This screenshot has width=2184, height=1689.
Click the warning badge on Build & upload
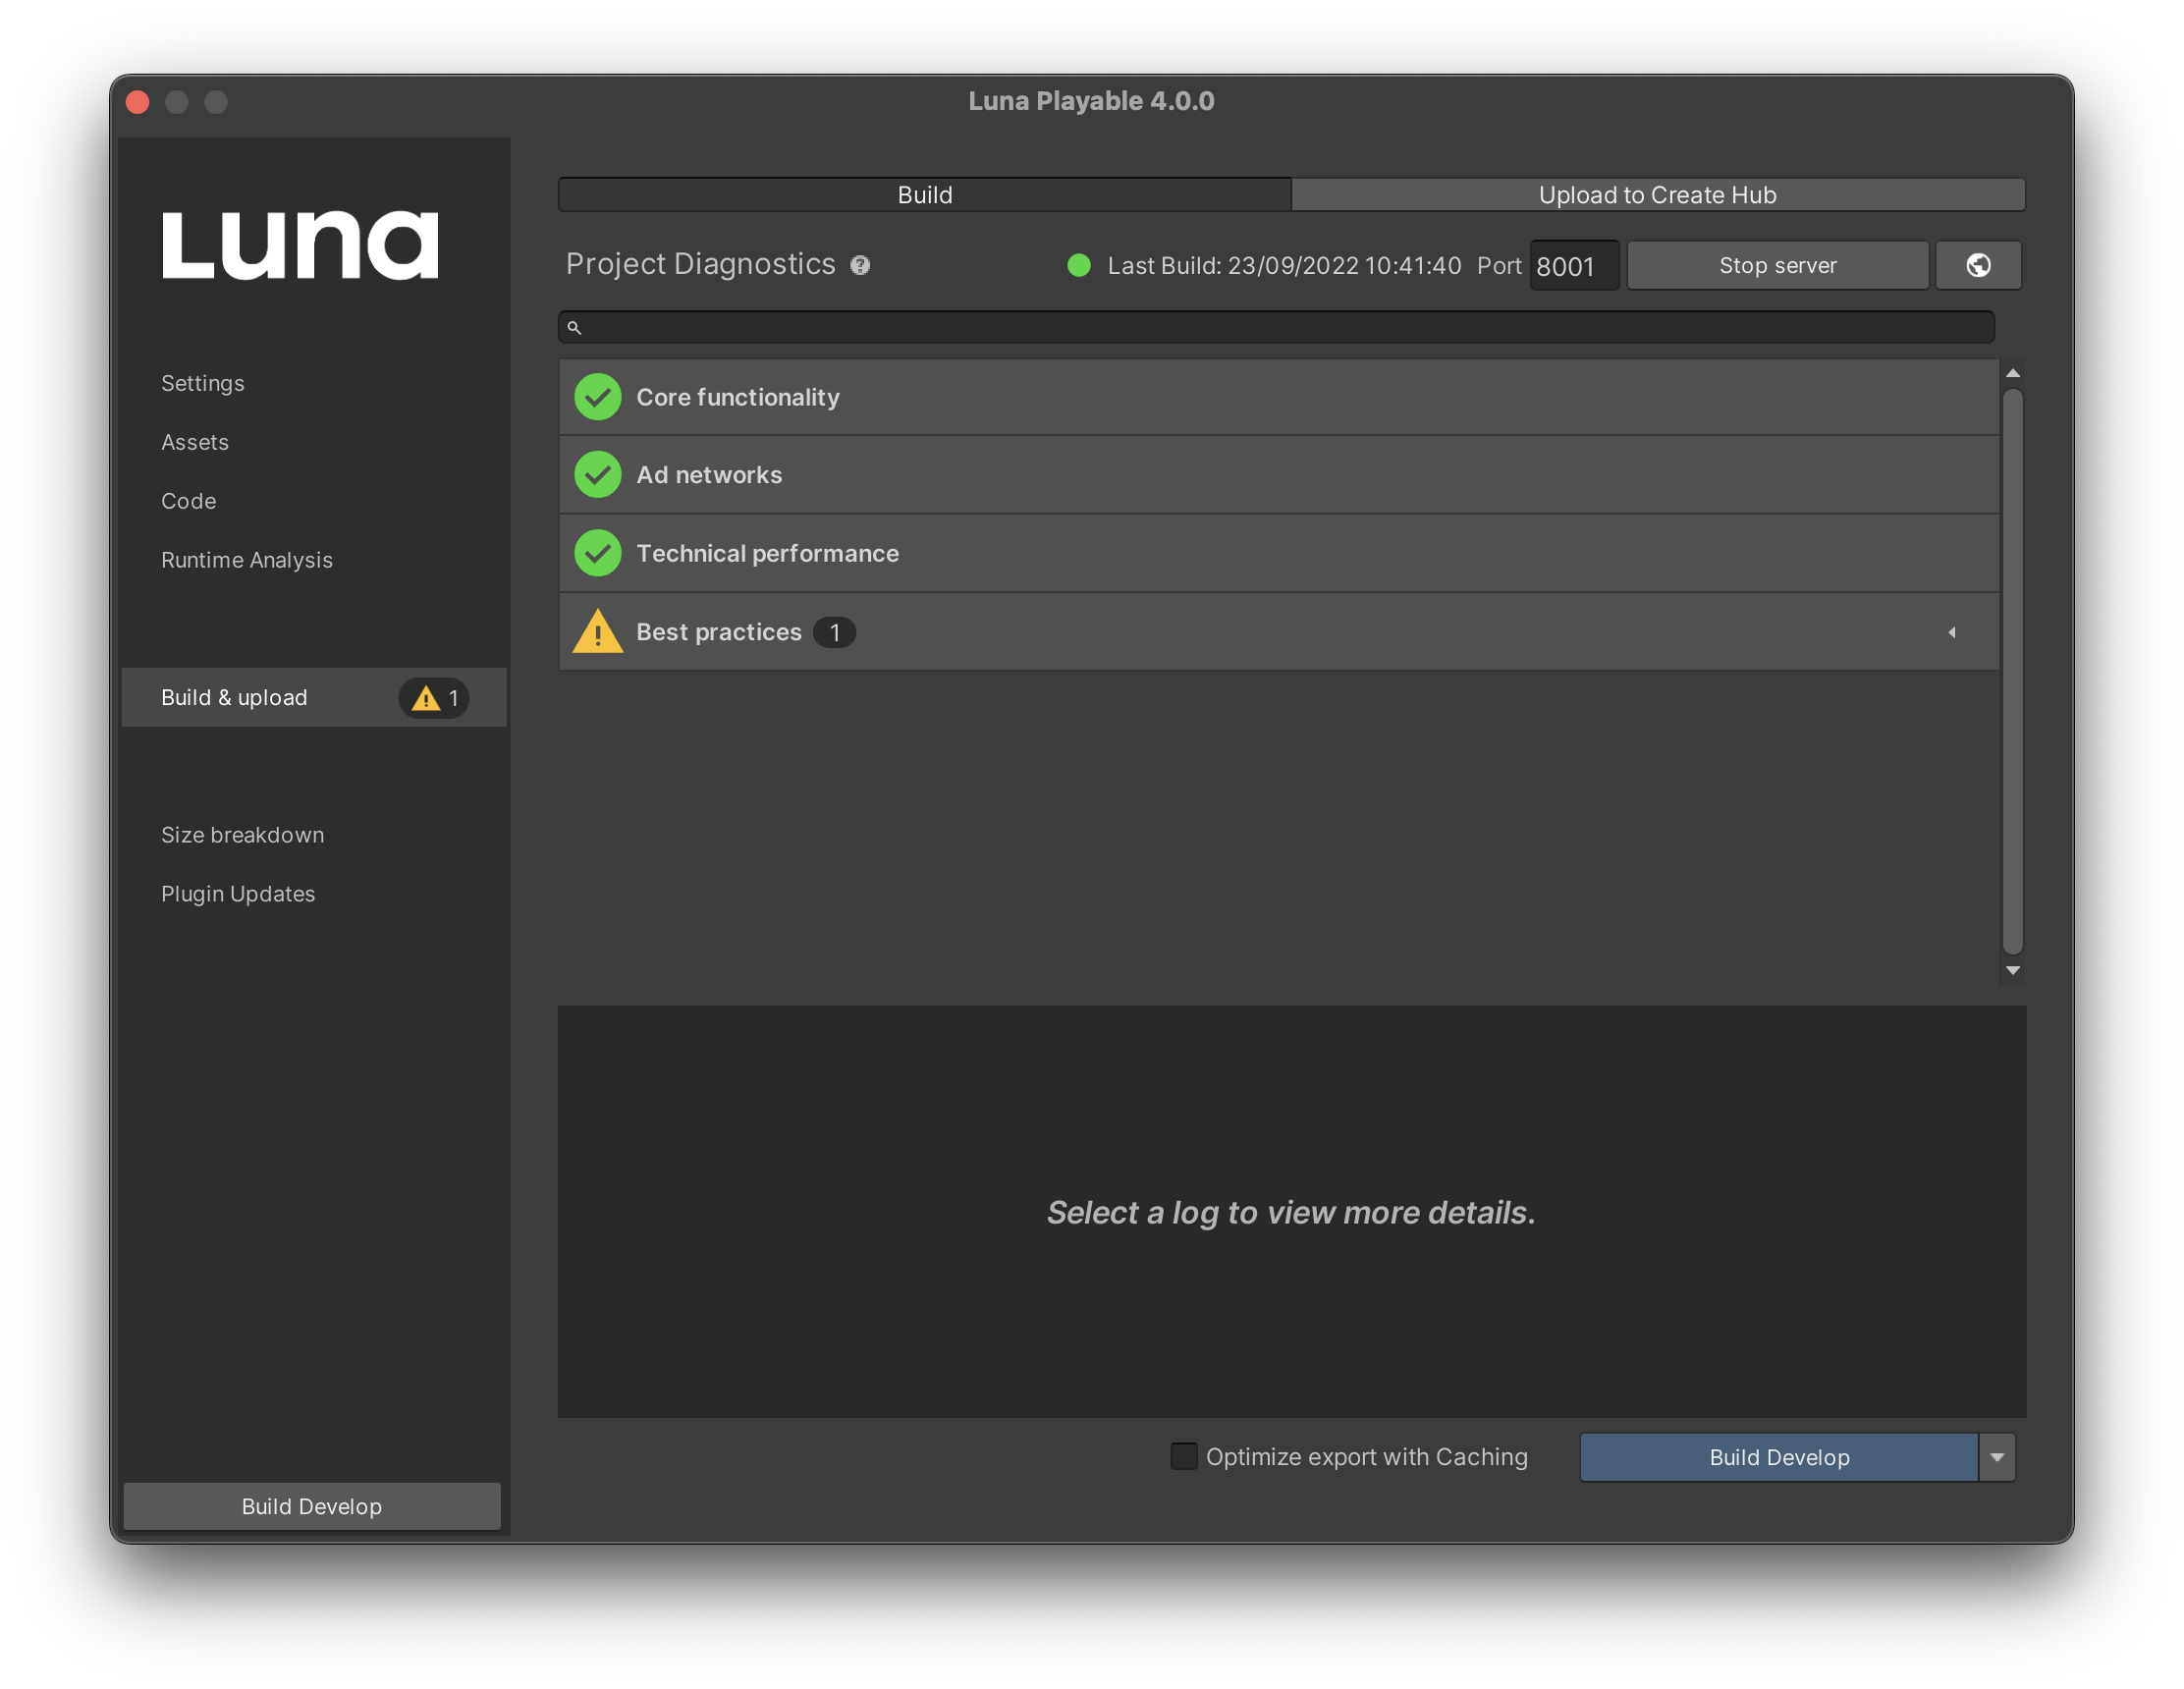click(x=435, y=698)
